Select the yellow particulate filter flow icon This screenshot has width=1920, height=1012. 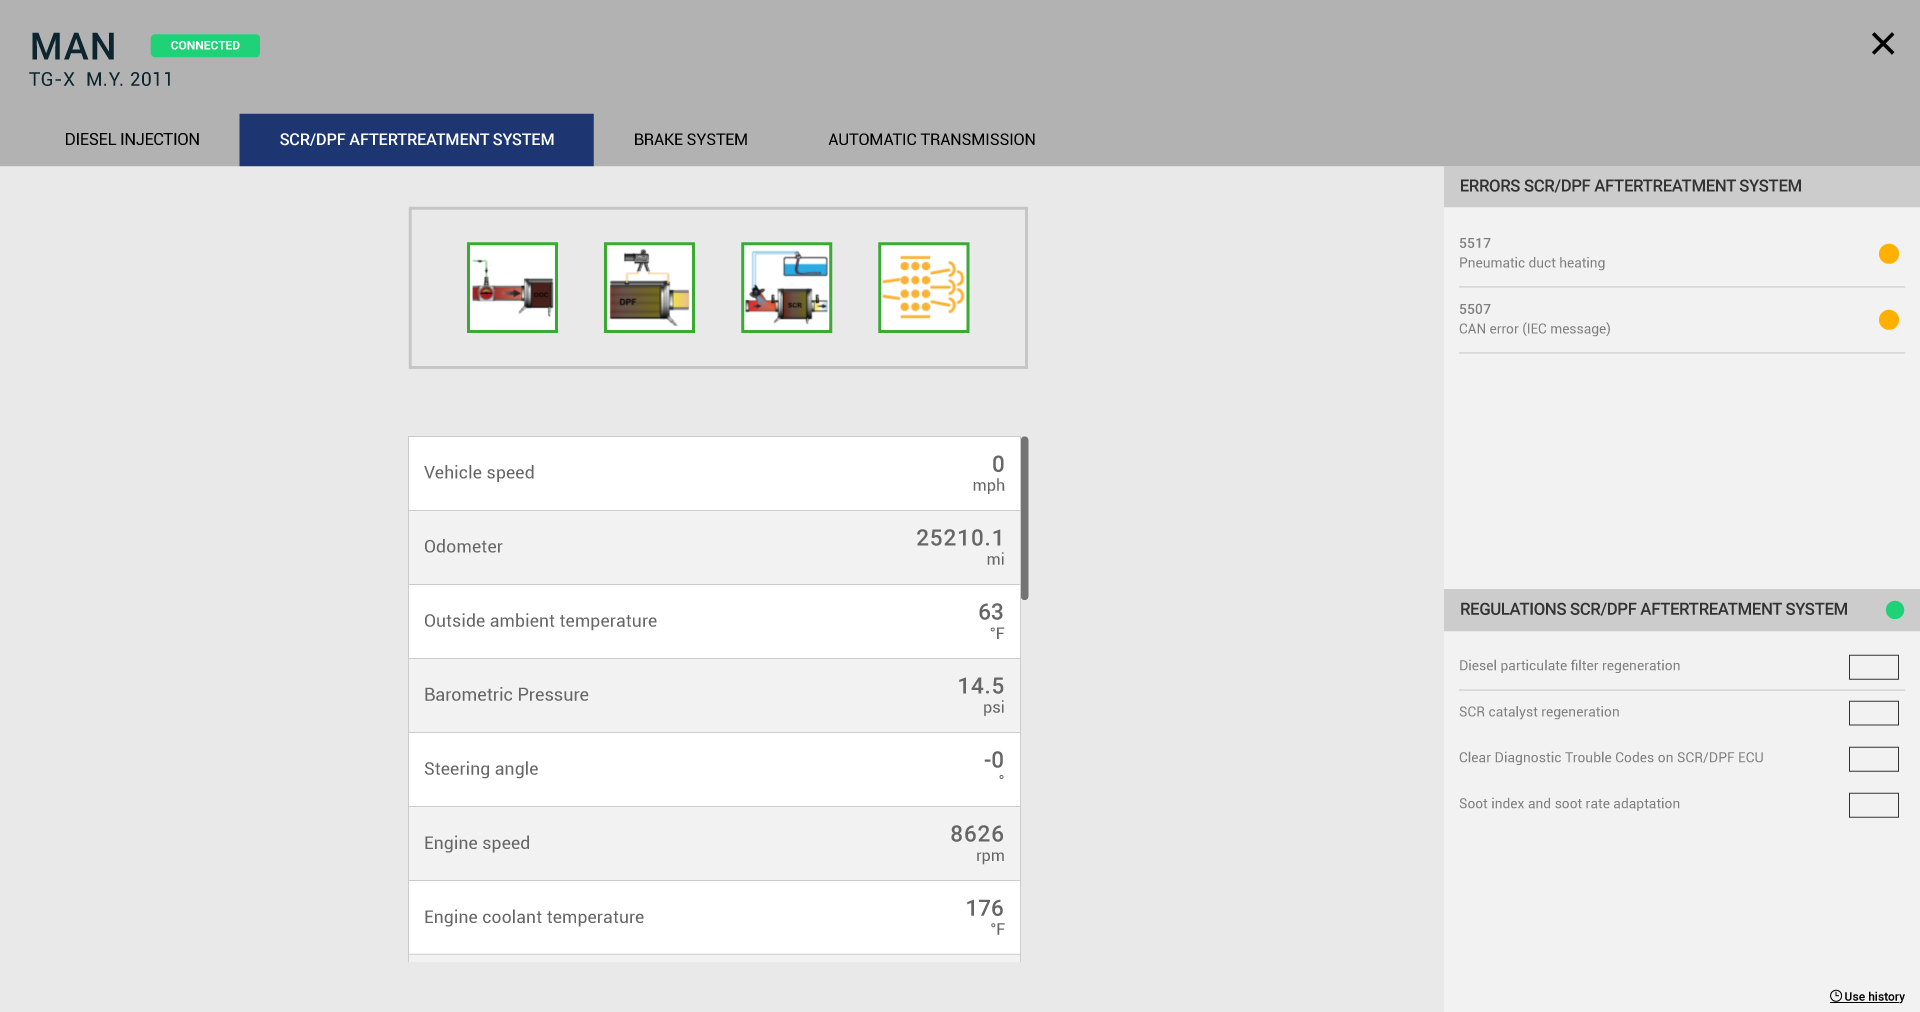pyautogui.click(x=923, y=287)
